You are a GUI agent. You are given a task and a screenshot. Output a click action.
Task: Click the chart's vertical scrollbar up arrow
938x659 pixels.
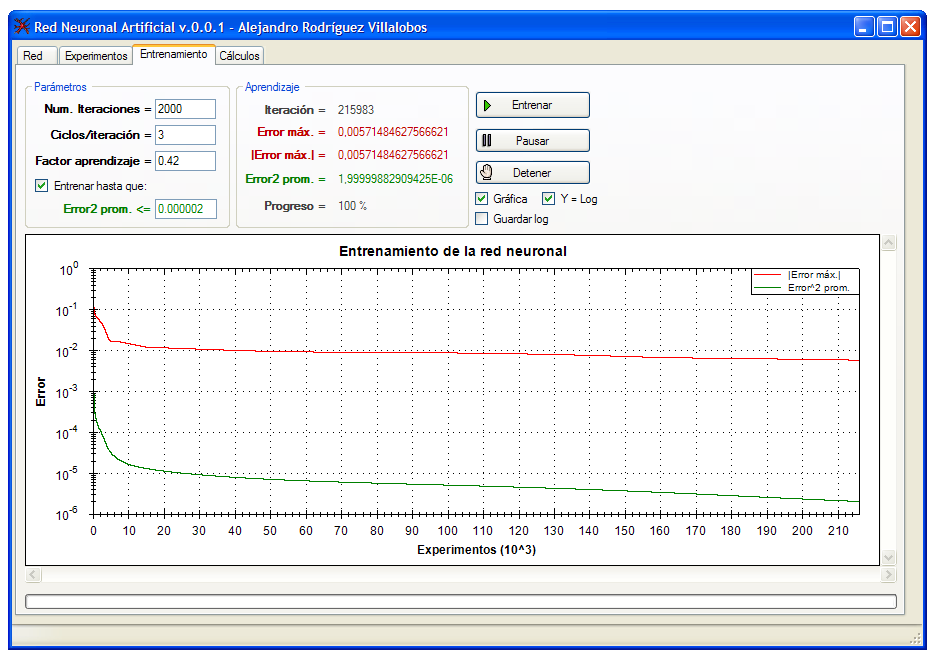tap(888, 243)
